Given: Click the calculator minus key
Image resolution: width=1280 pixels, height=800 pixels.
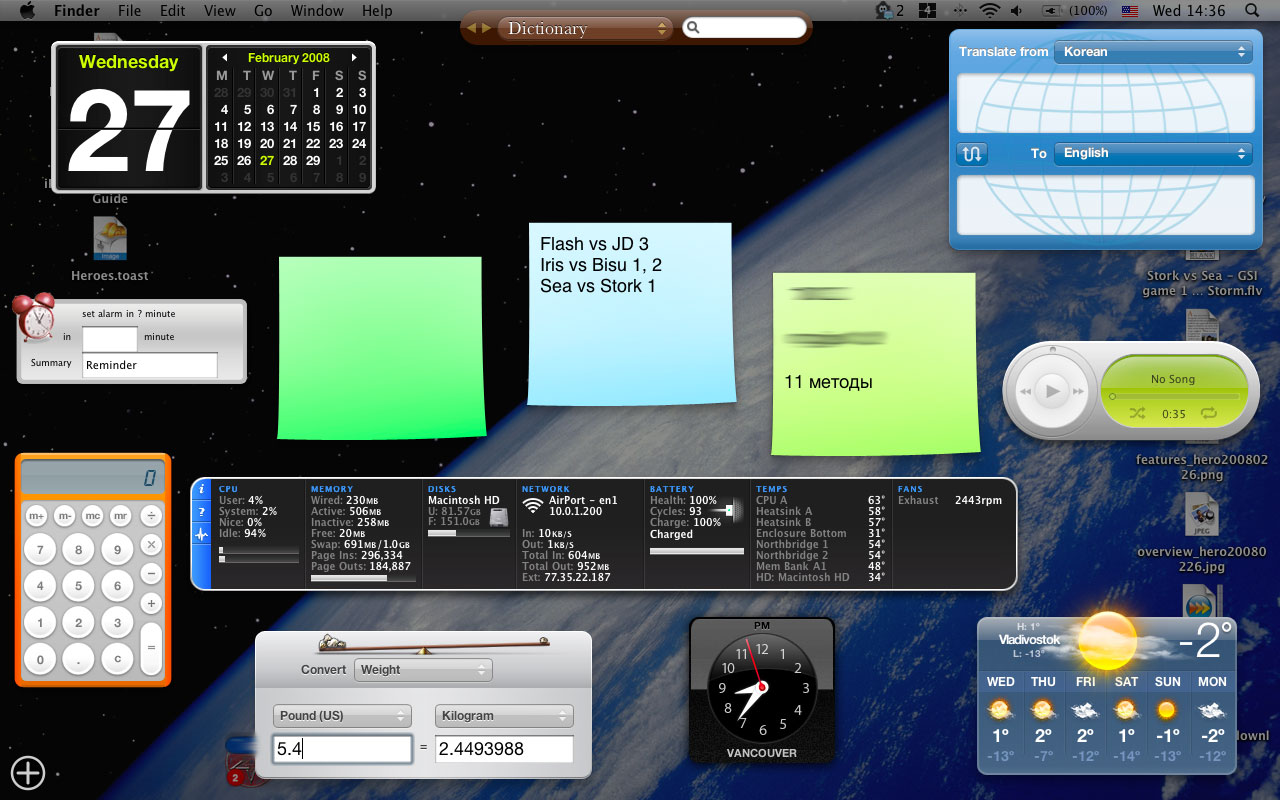Looking at the screenshot, I should pos(151,574).
